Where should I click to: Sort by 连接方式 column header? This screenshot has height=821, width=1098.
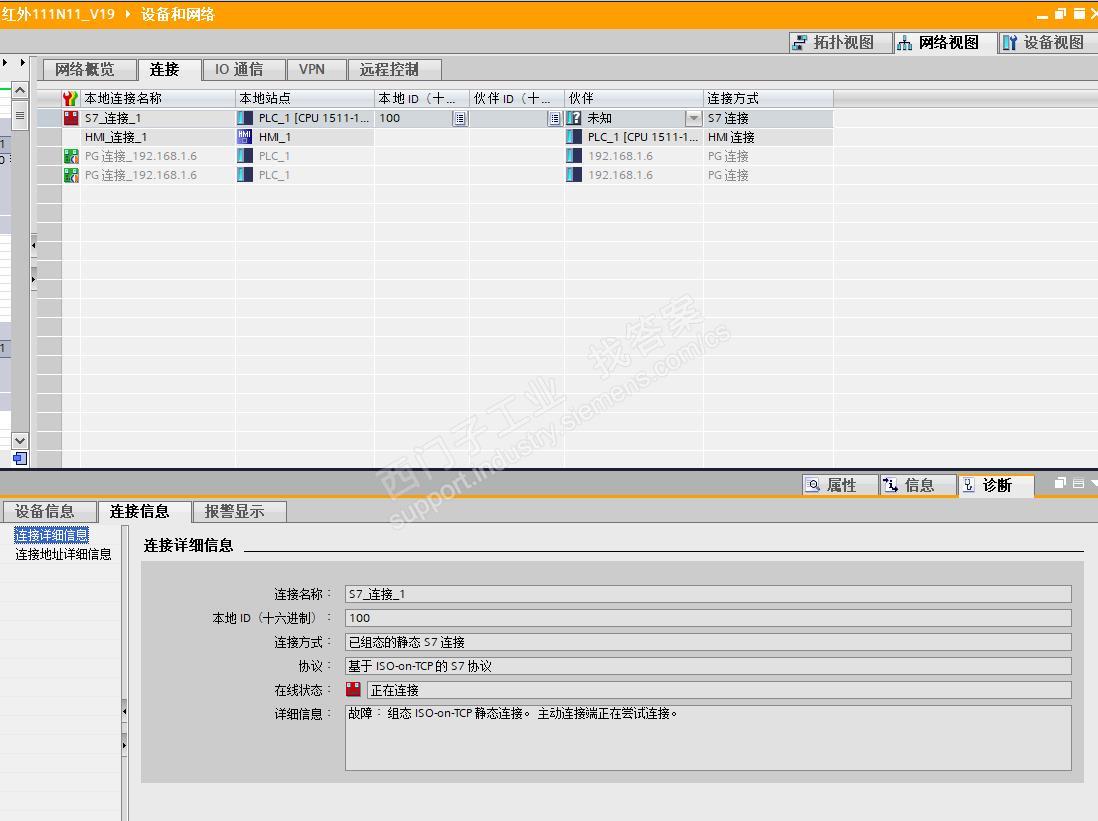pos(768,98)
